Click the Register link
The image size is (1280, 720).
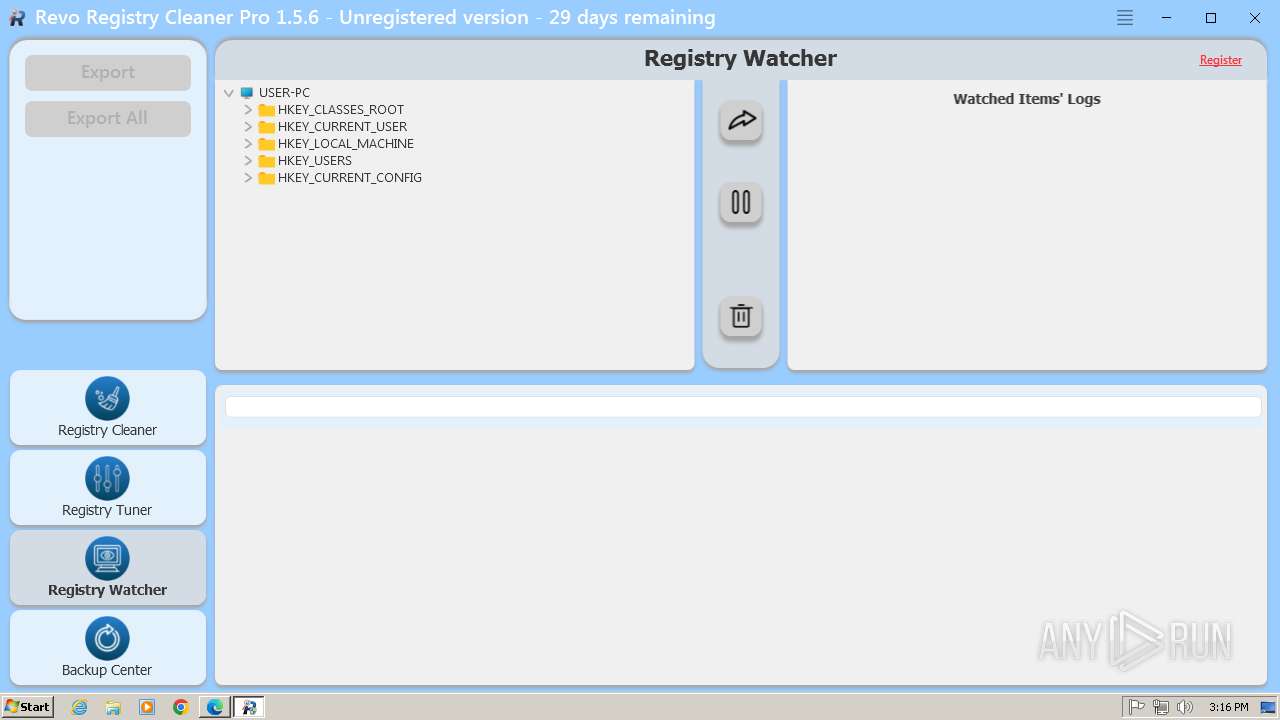click(x=1221, y=60)
